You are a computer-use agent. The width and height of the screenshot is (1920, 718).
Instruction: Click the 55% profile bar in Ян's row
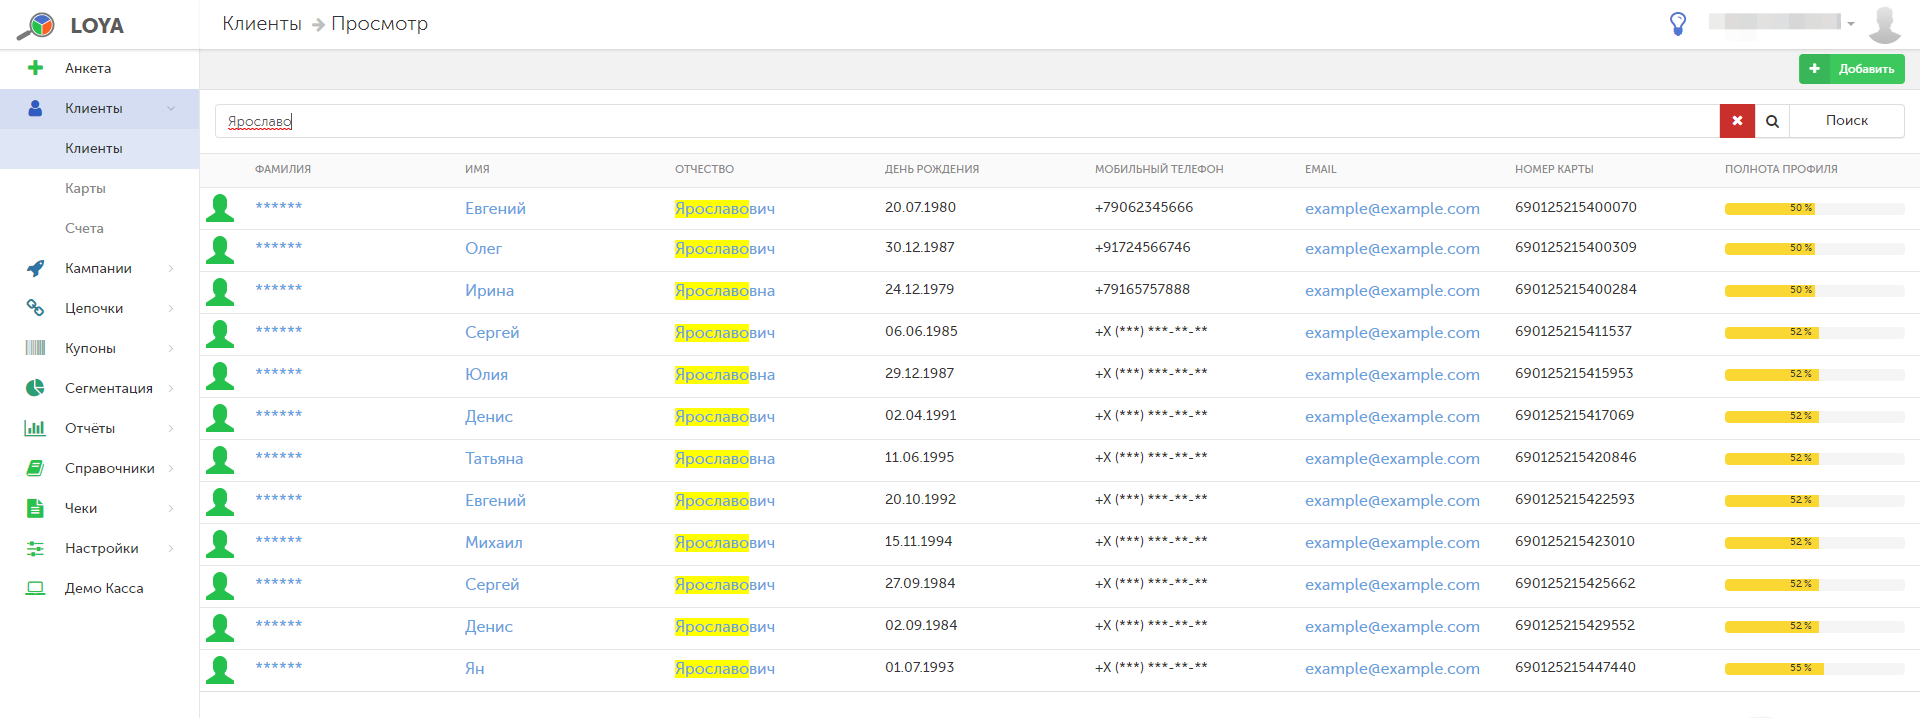tap(1815, 668)
